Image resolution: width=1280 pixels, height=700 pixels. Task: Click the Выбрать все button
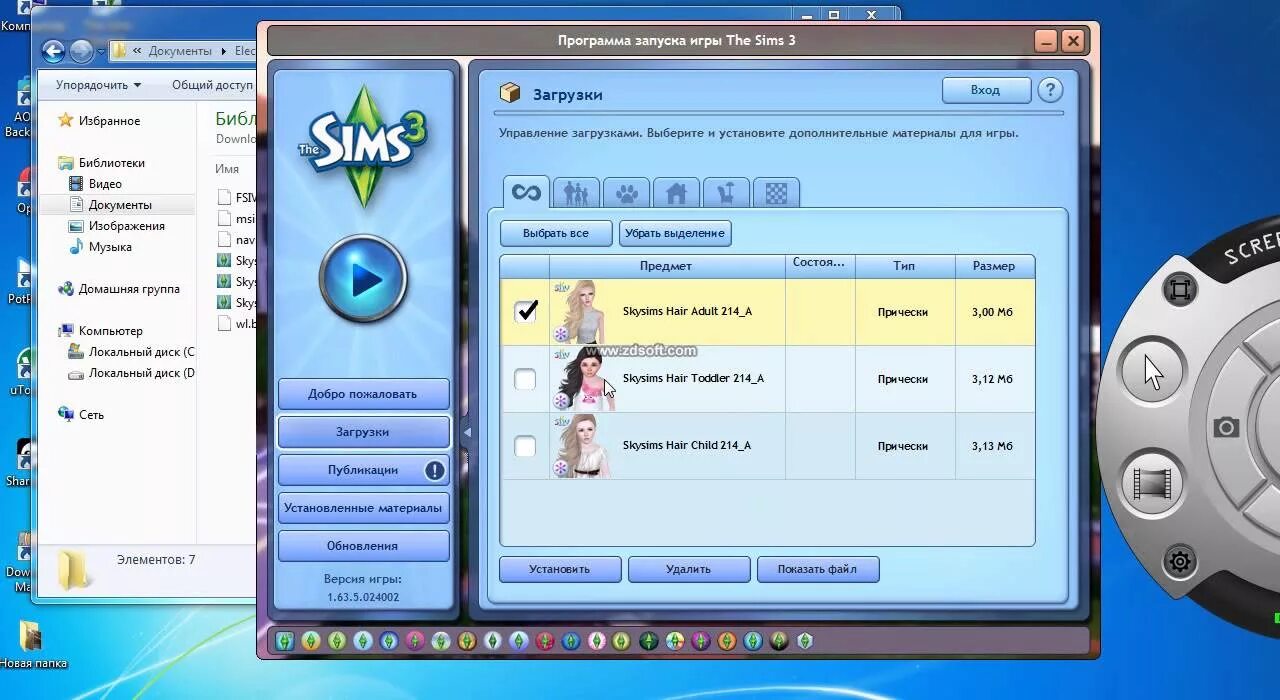click(556, 233)
